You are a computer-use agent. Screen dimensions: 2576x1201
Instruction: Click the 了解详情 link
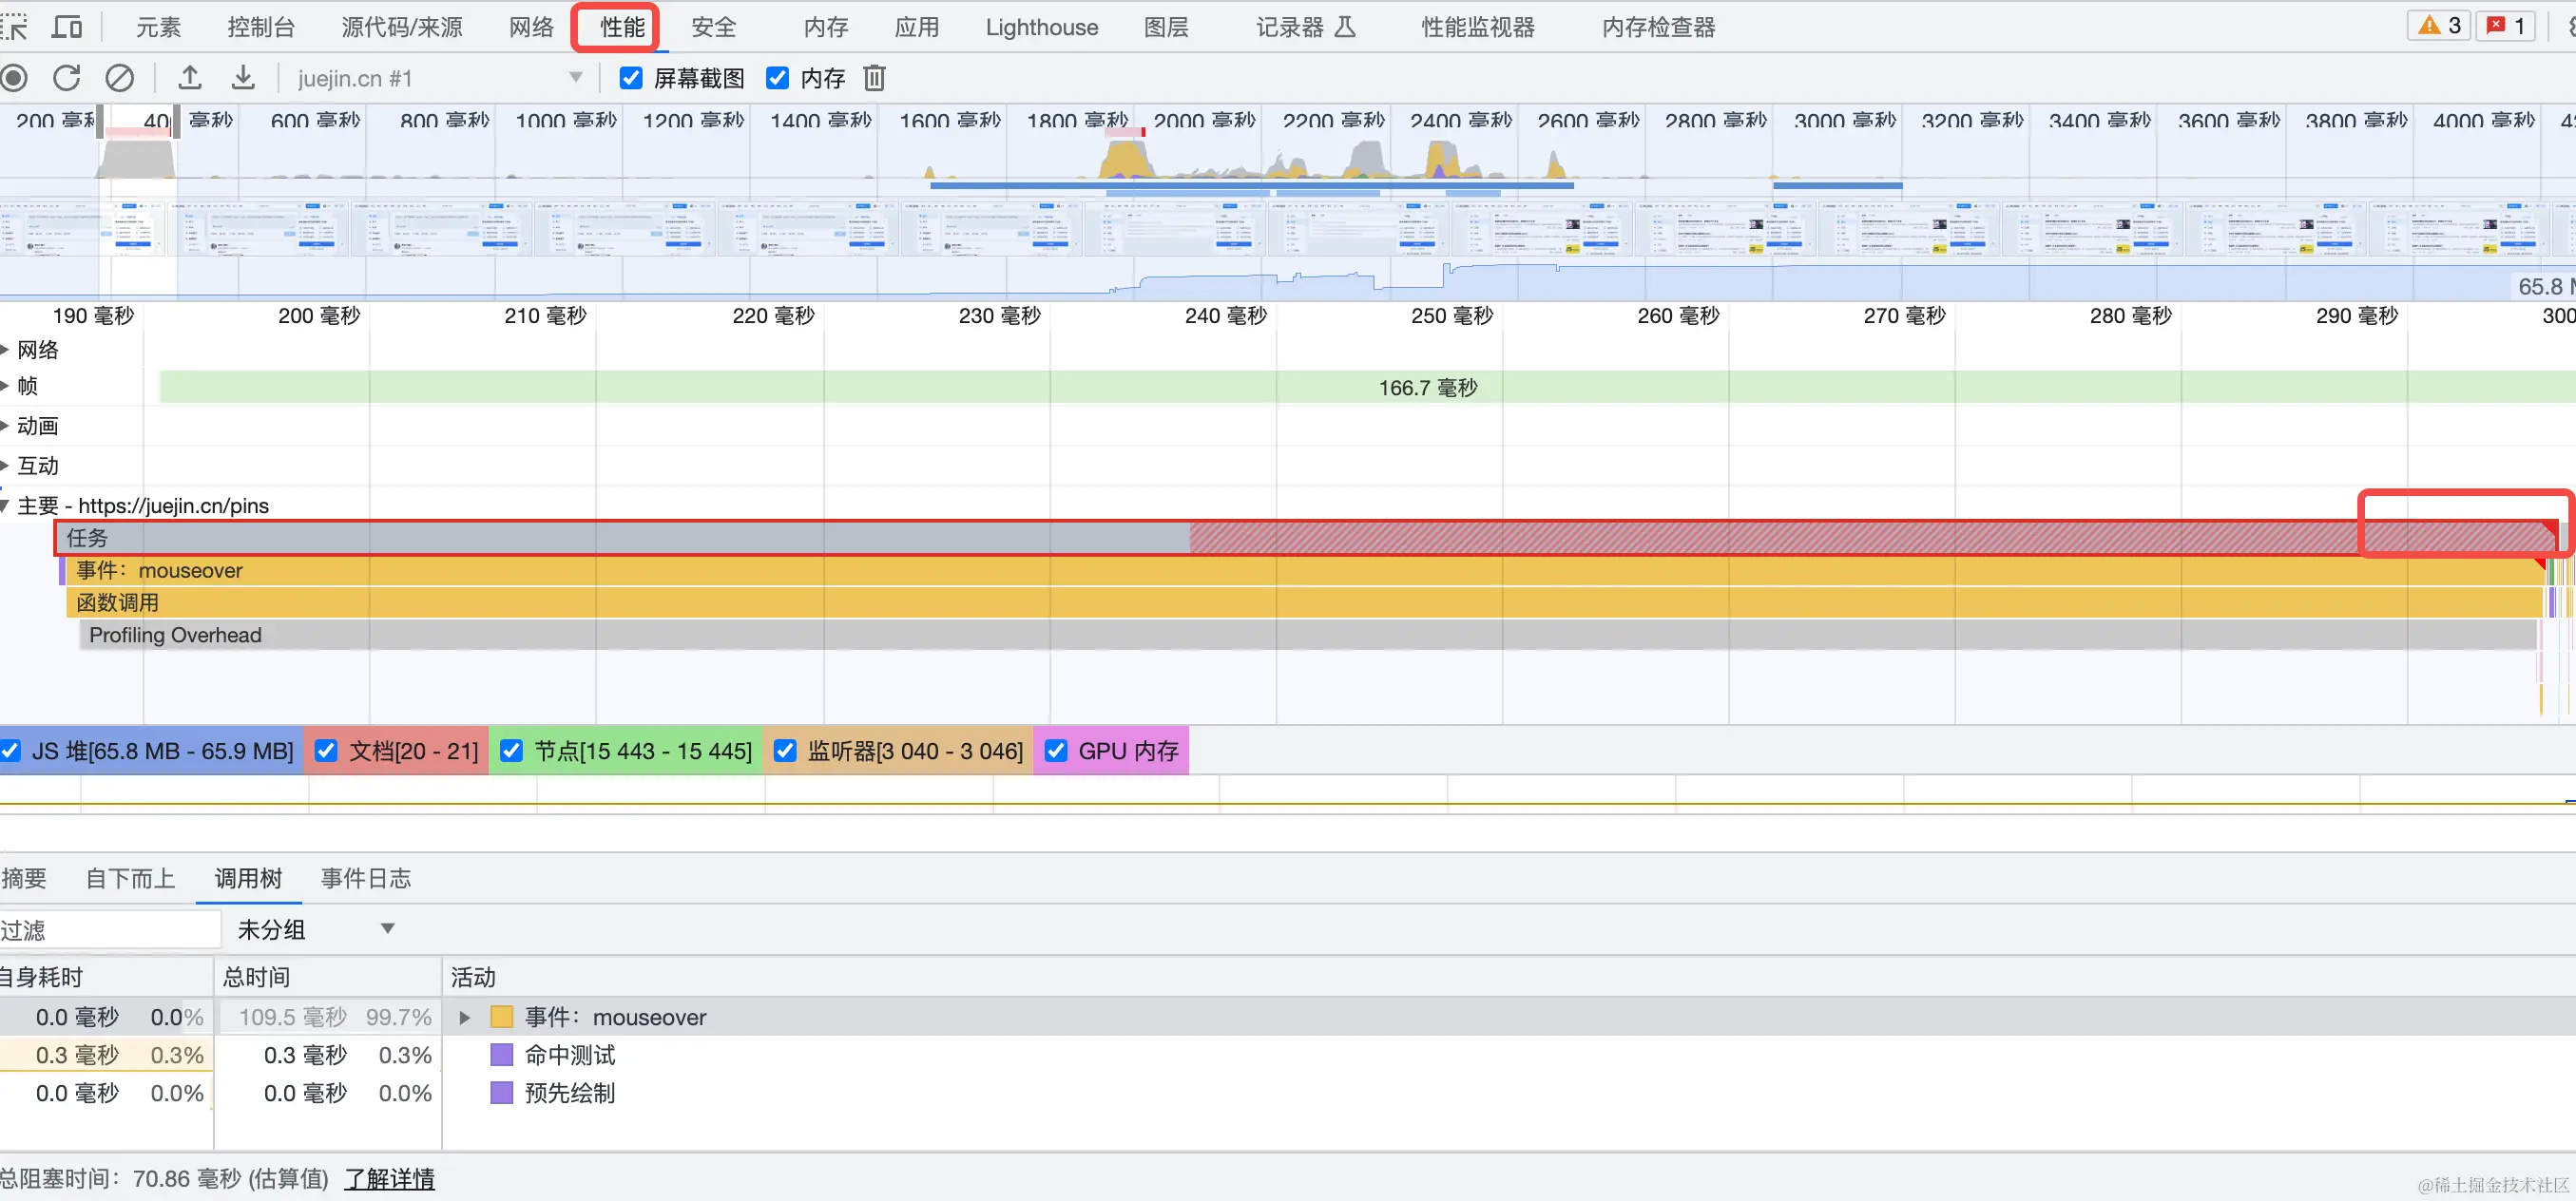click(x=389, y=1179)
